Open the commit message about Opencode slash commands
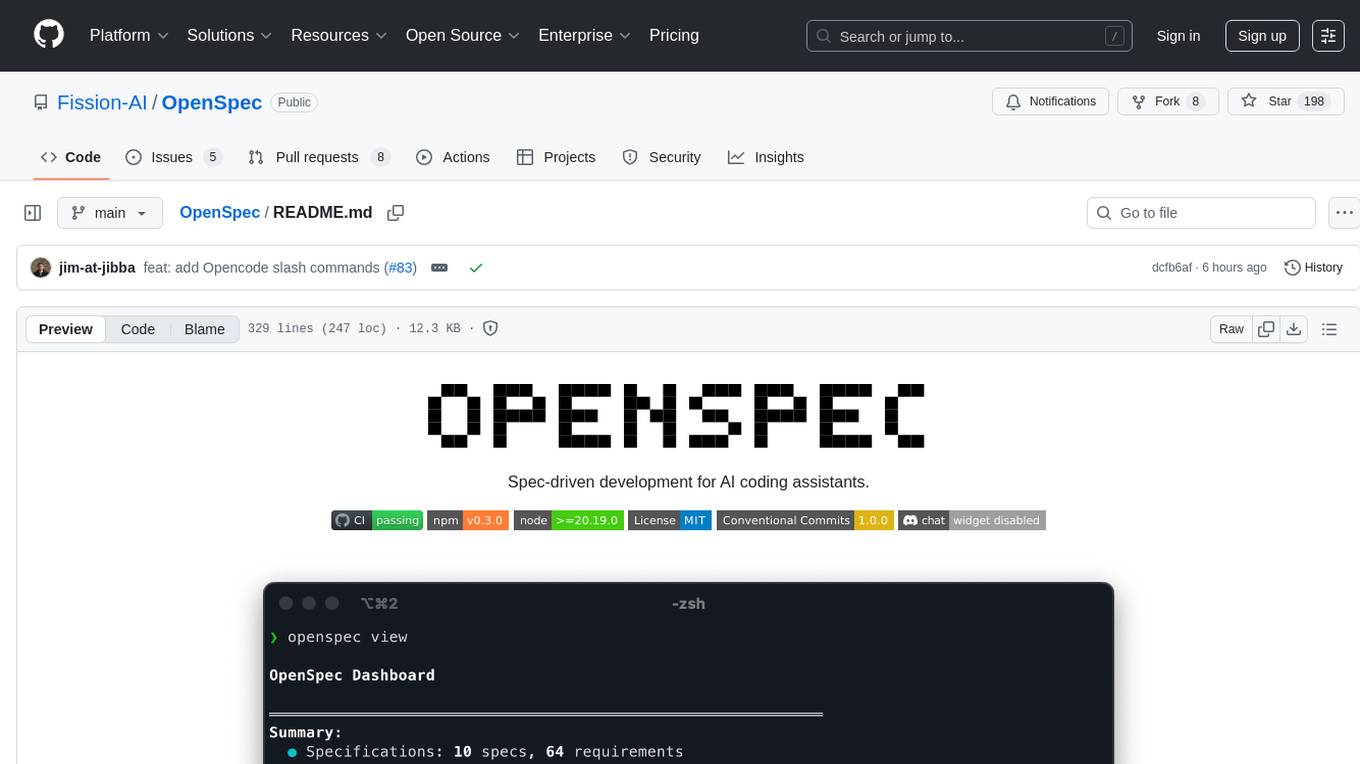This screenshot has height=764, width=1360. point(261,268)
